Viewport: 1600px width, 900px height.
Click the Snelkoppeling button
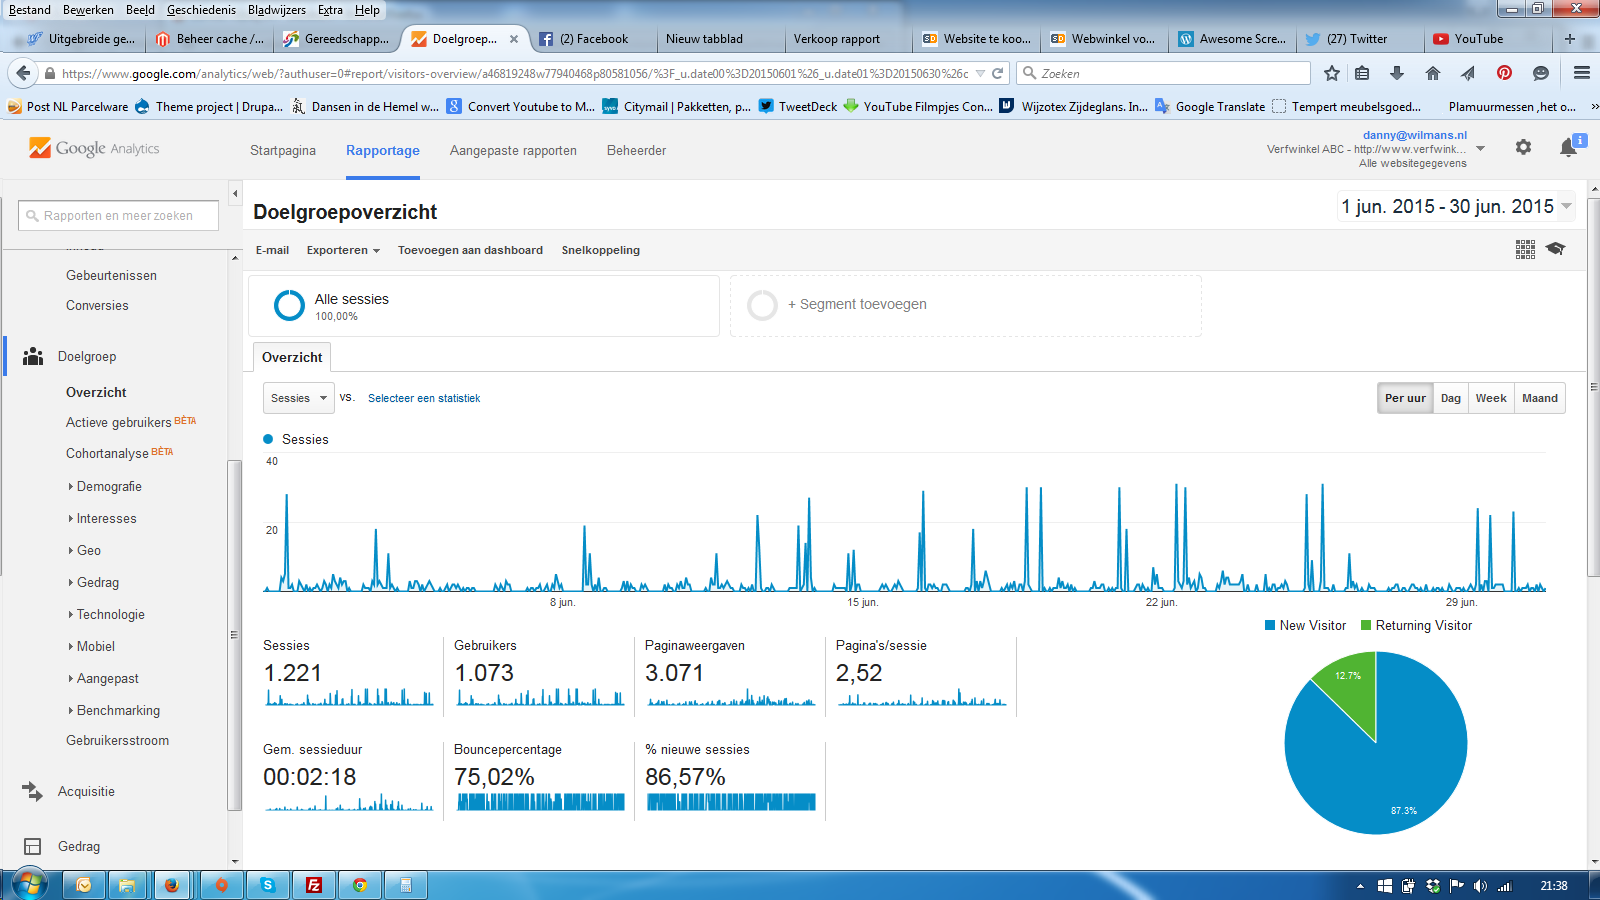[600, 250]
